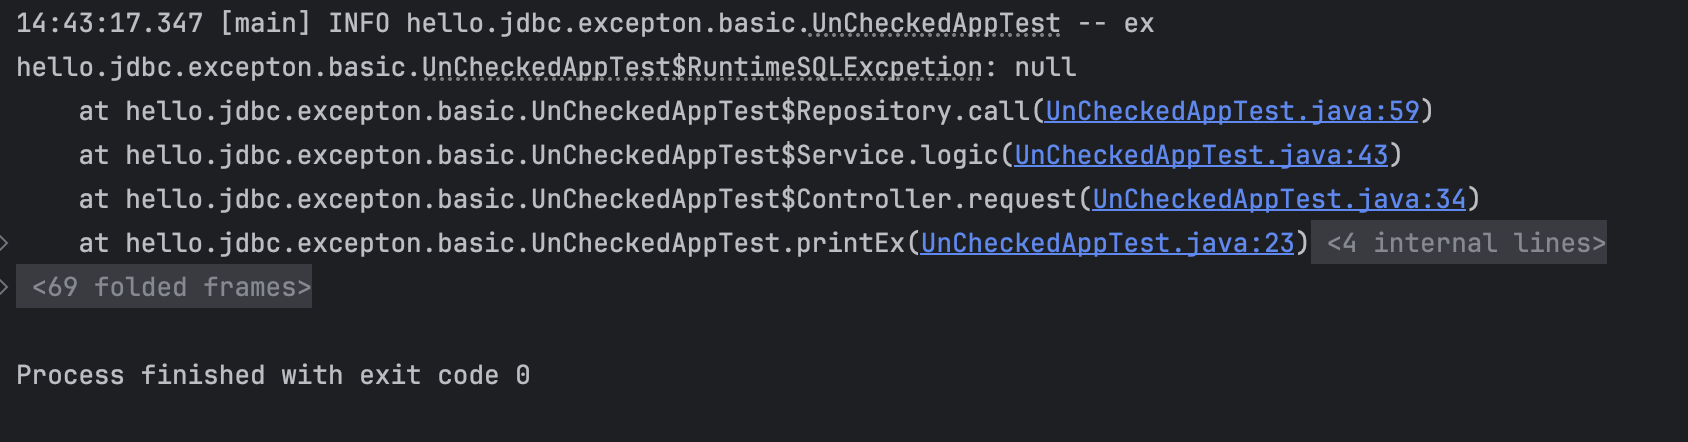
Task: Click the Service.logic stack frame text
Action: (897, 155)
